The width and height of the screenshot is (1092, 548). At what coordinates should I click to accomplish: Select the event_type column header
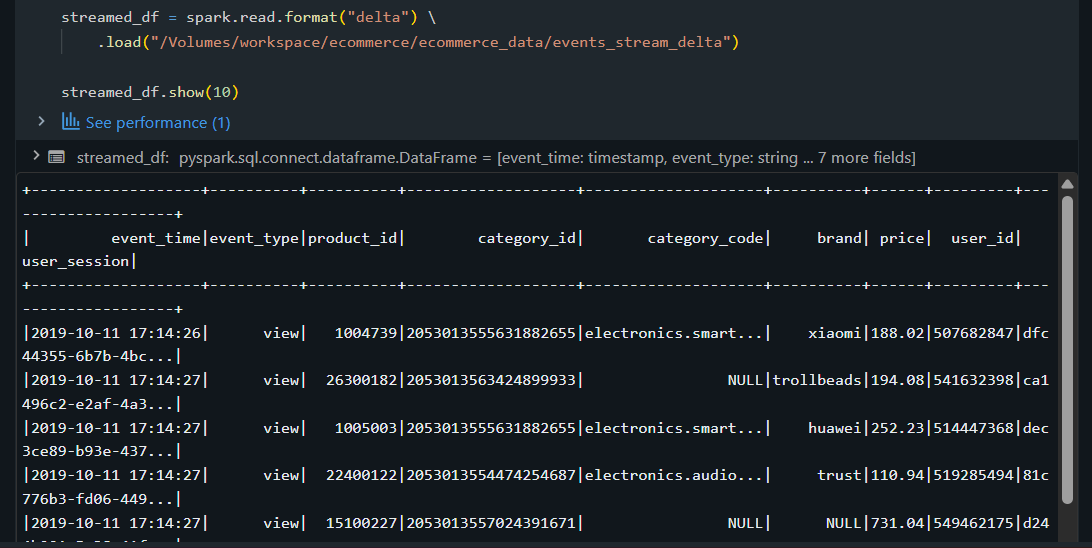(x=254, y=238)
